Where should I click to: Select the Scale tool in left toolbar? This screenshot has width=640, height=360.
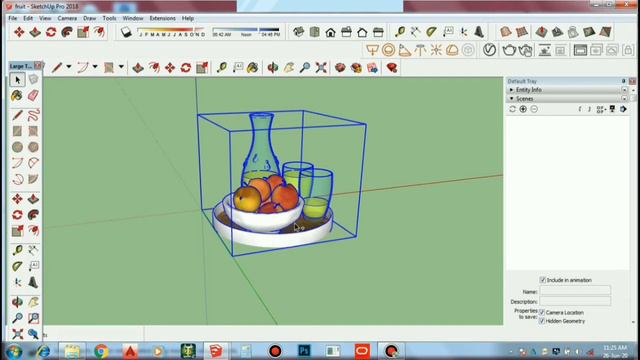point(17,231)
